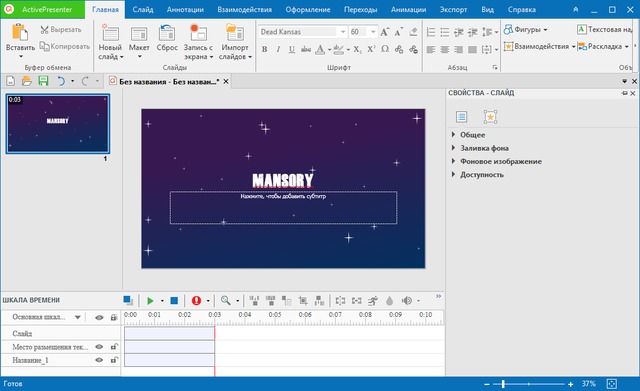Close the Без названия document tab
The image size is (640, 391).
(x=226, y=82)
